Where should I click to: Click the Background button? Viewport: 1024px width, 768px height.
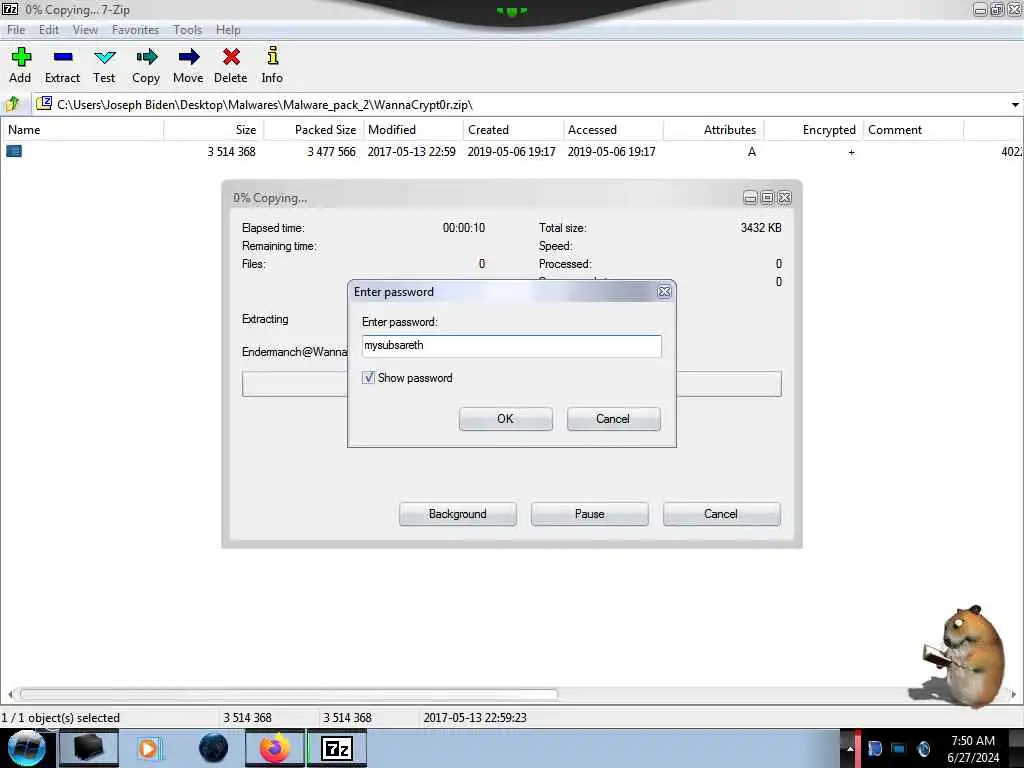tap(458, 514)
